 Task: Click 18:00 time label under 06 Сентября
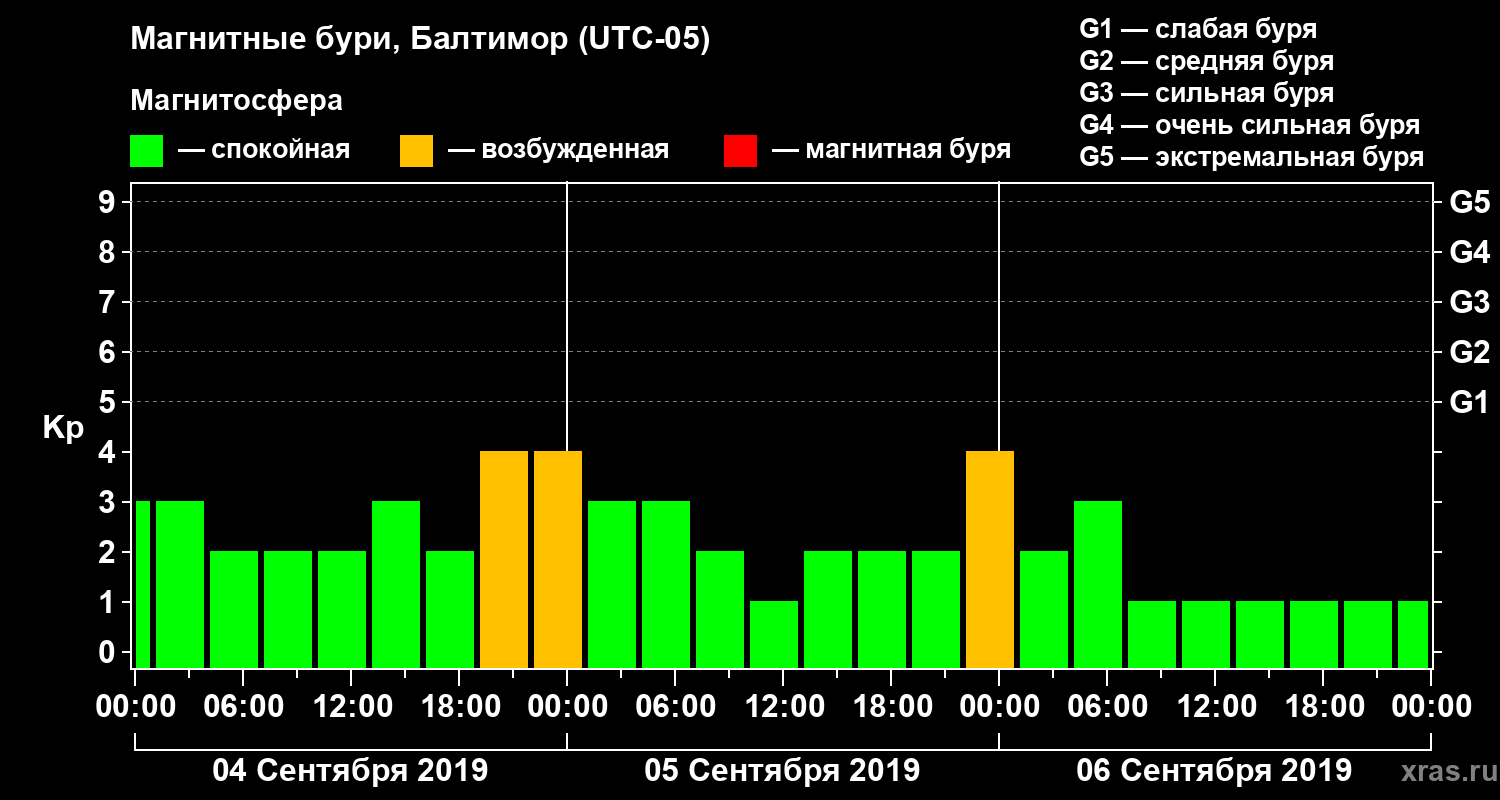1324,707
